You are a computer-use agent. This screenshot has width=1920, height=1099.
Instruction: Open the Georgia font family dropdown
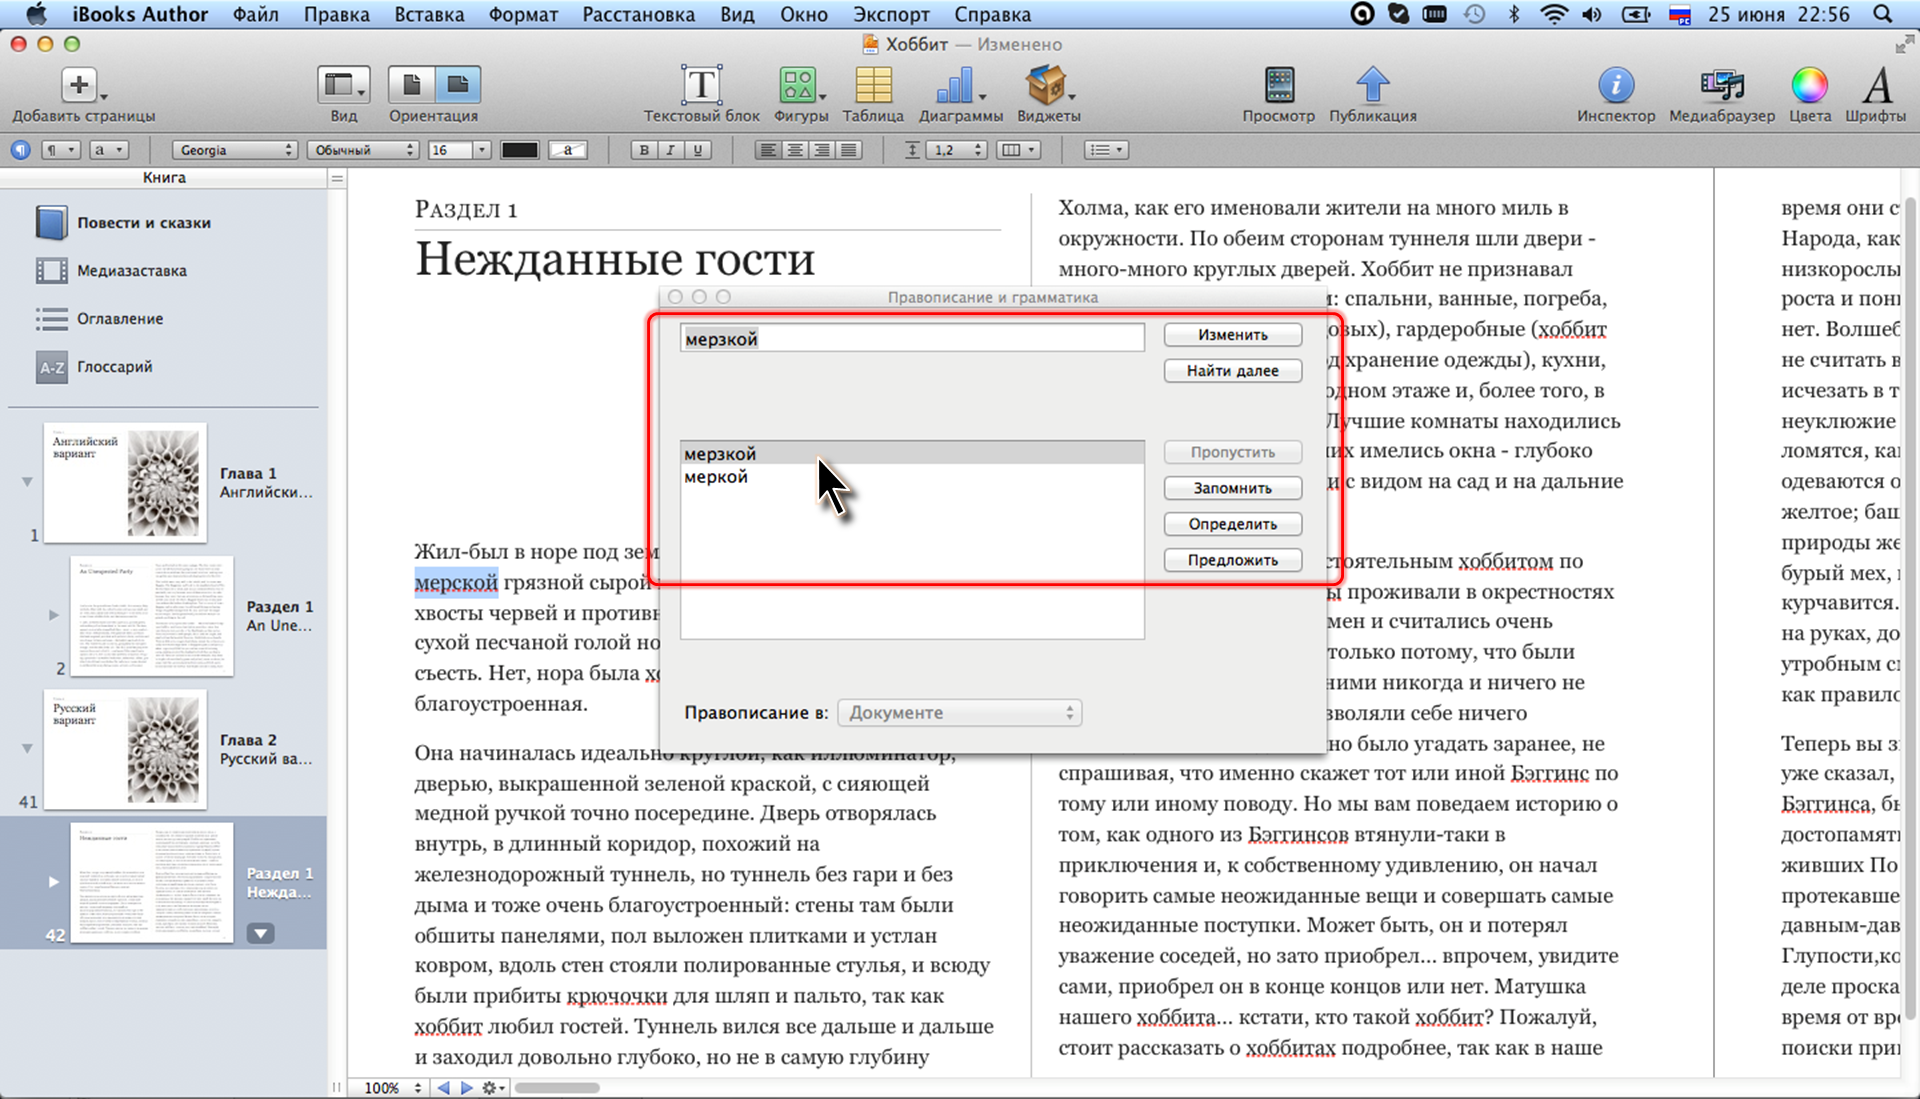pyautogui.click(x=235, y=150)
